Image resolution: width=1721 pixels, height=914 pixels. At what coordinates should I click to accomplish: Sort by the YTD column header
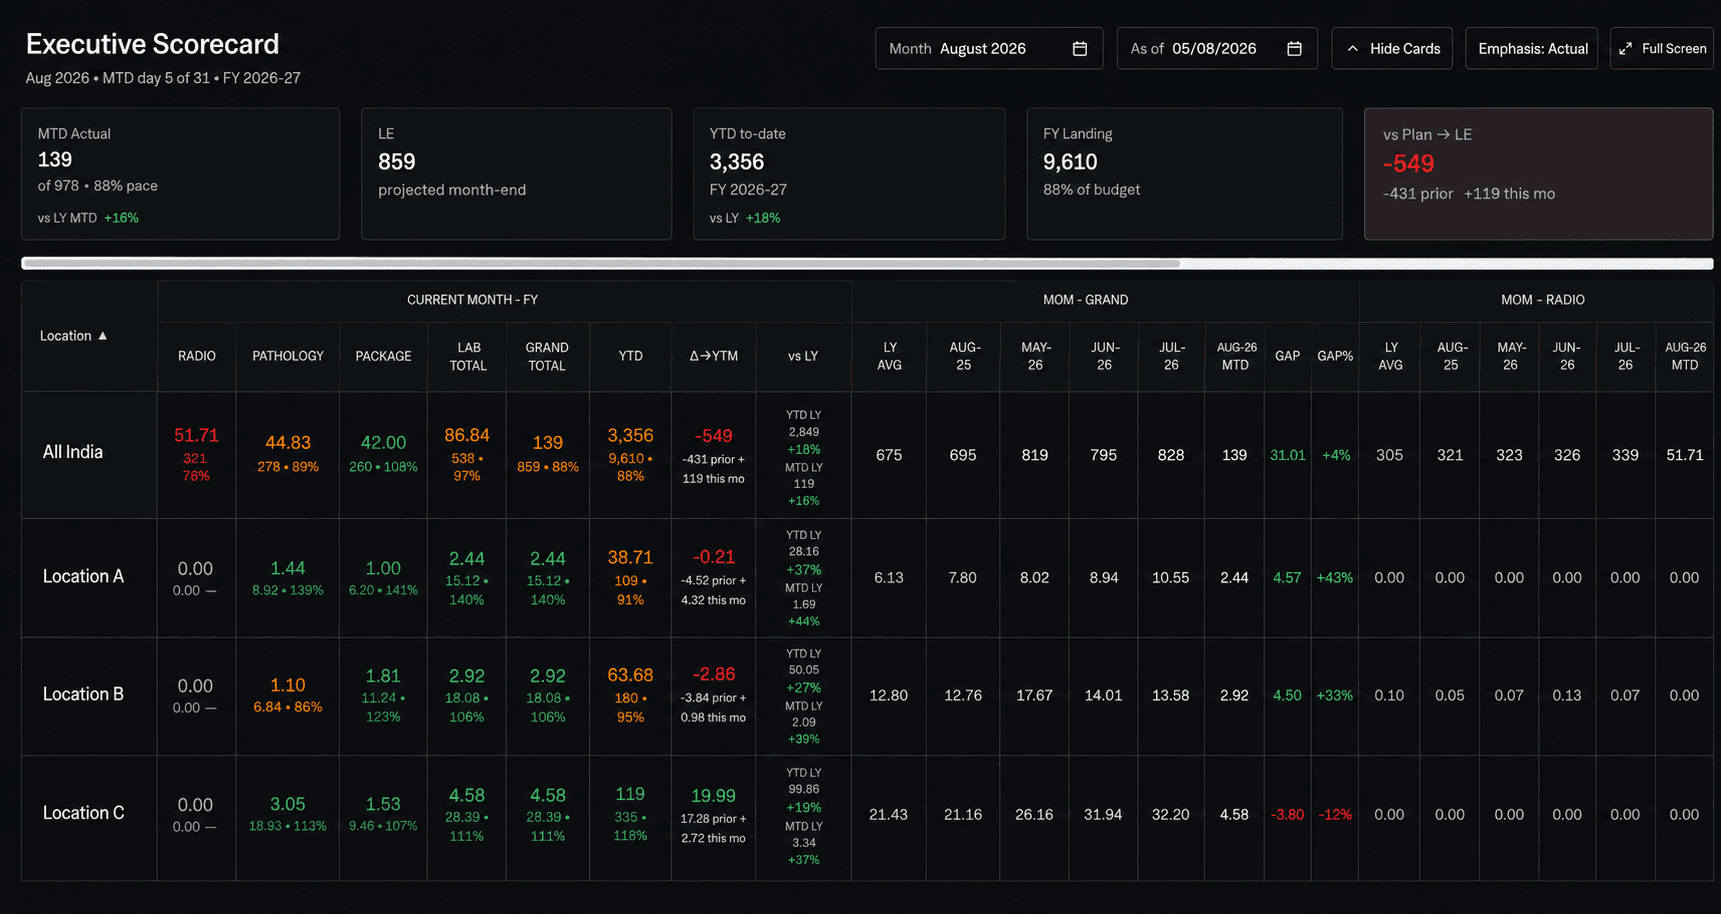point(630,356)
